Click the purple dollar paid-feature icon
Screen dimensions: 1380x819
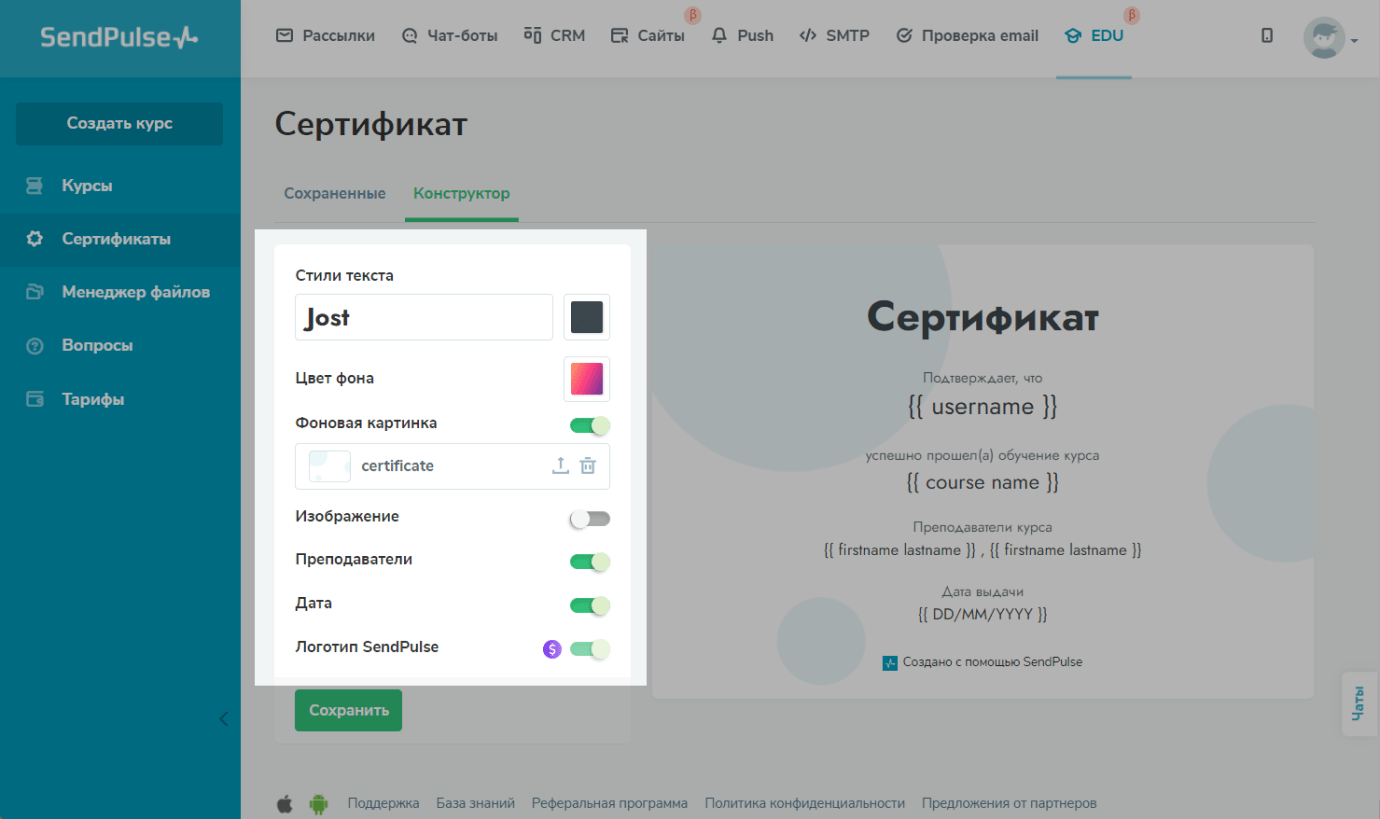point(552,649)
